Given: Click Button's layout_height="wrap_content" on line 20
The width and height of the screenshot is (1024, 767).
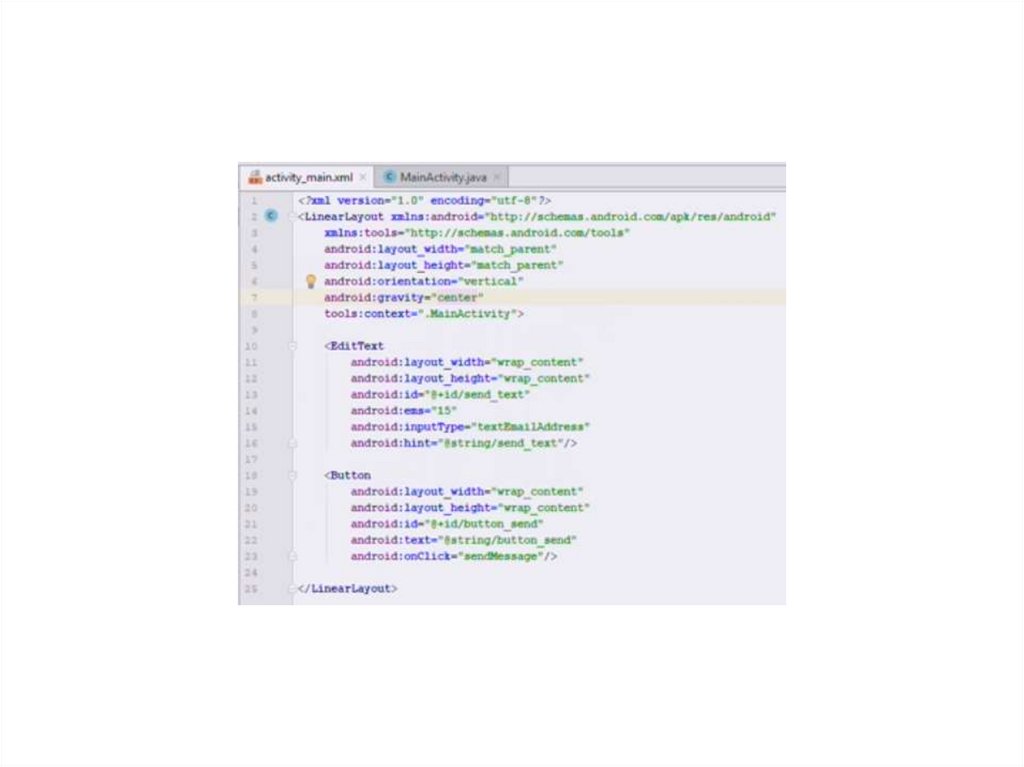Looking at the screenshot, I should click(x=470, y=508).
